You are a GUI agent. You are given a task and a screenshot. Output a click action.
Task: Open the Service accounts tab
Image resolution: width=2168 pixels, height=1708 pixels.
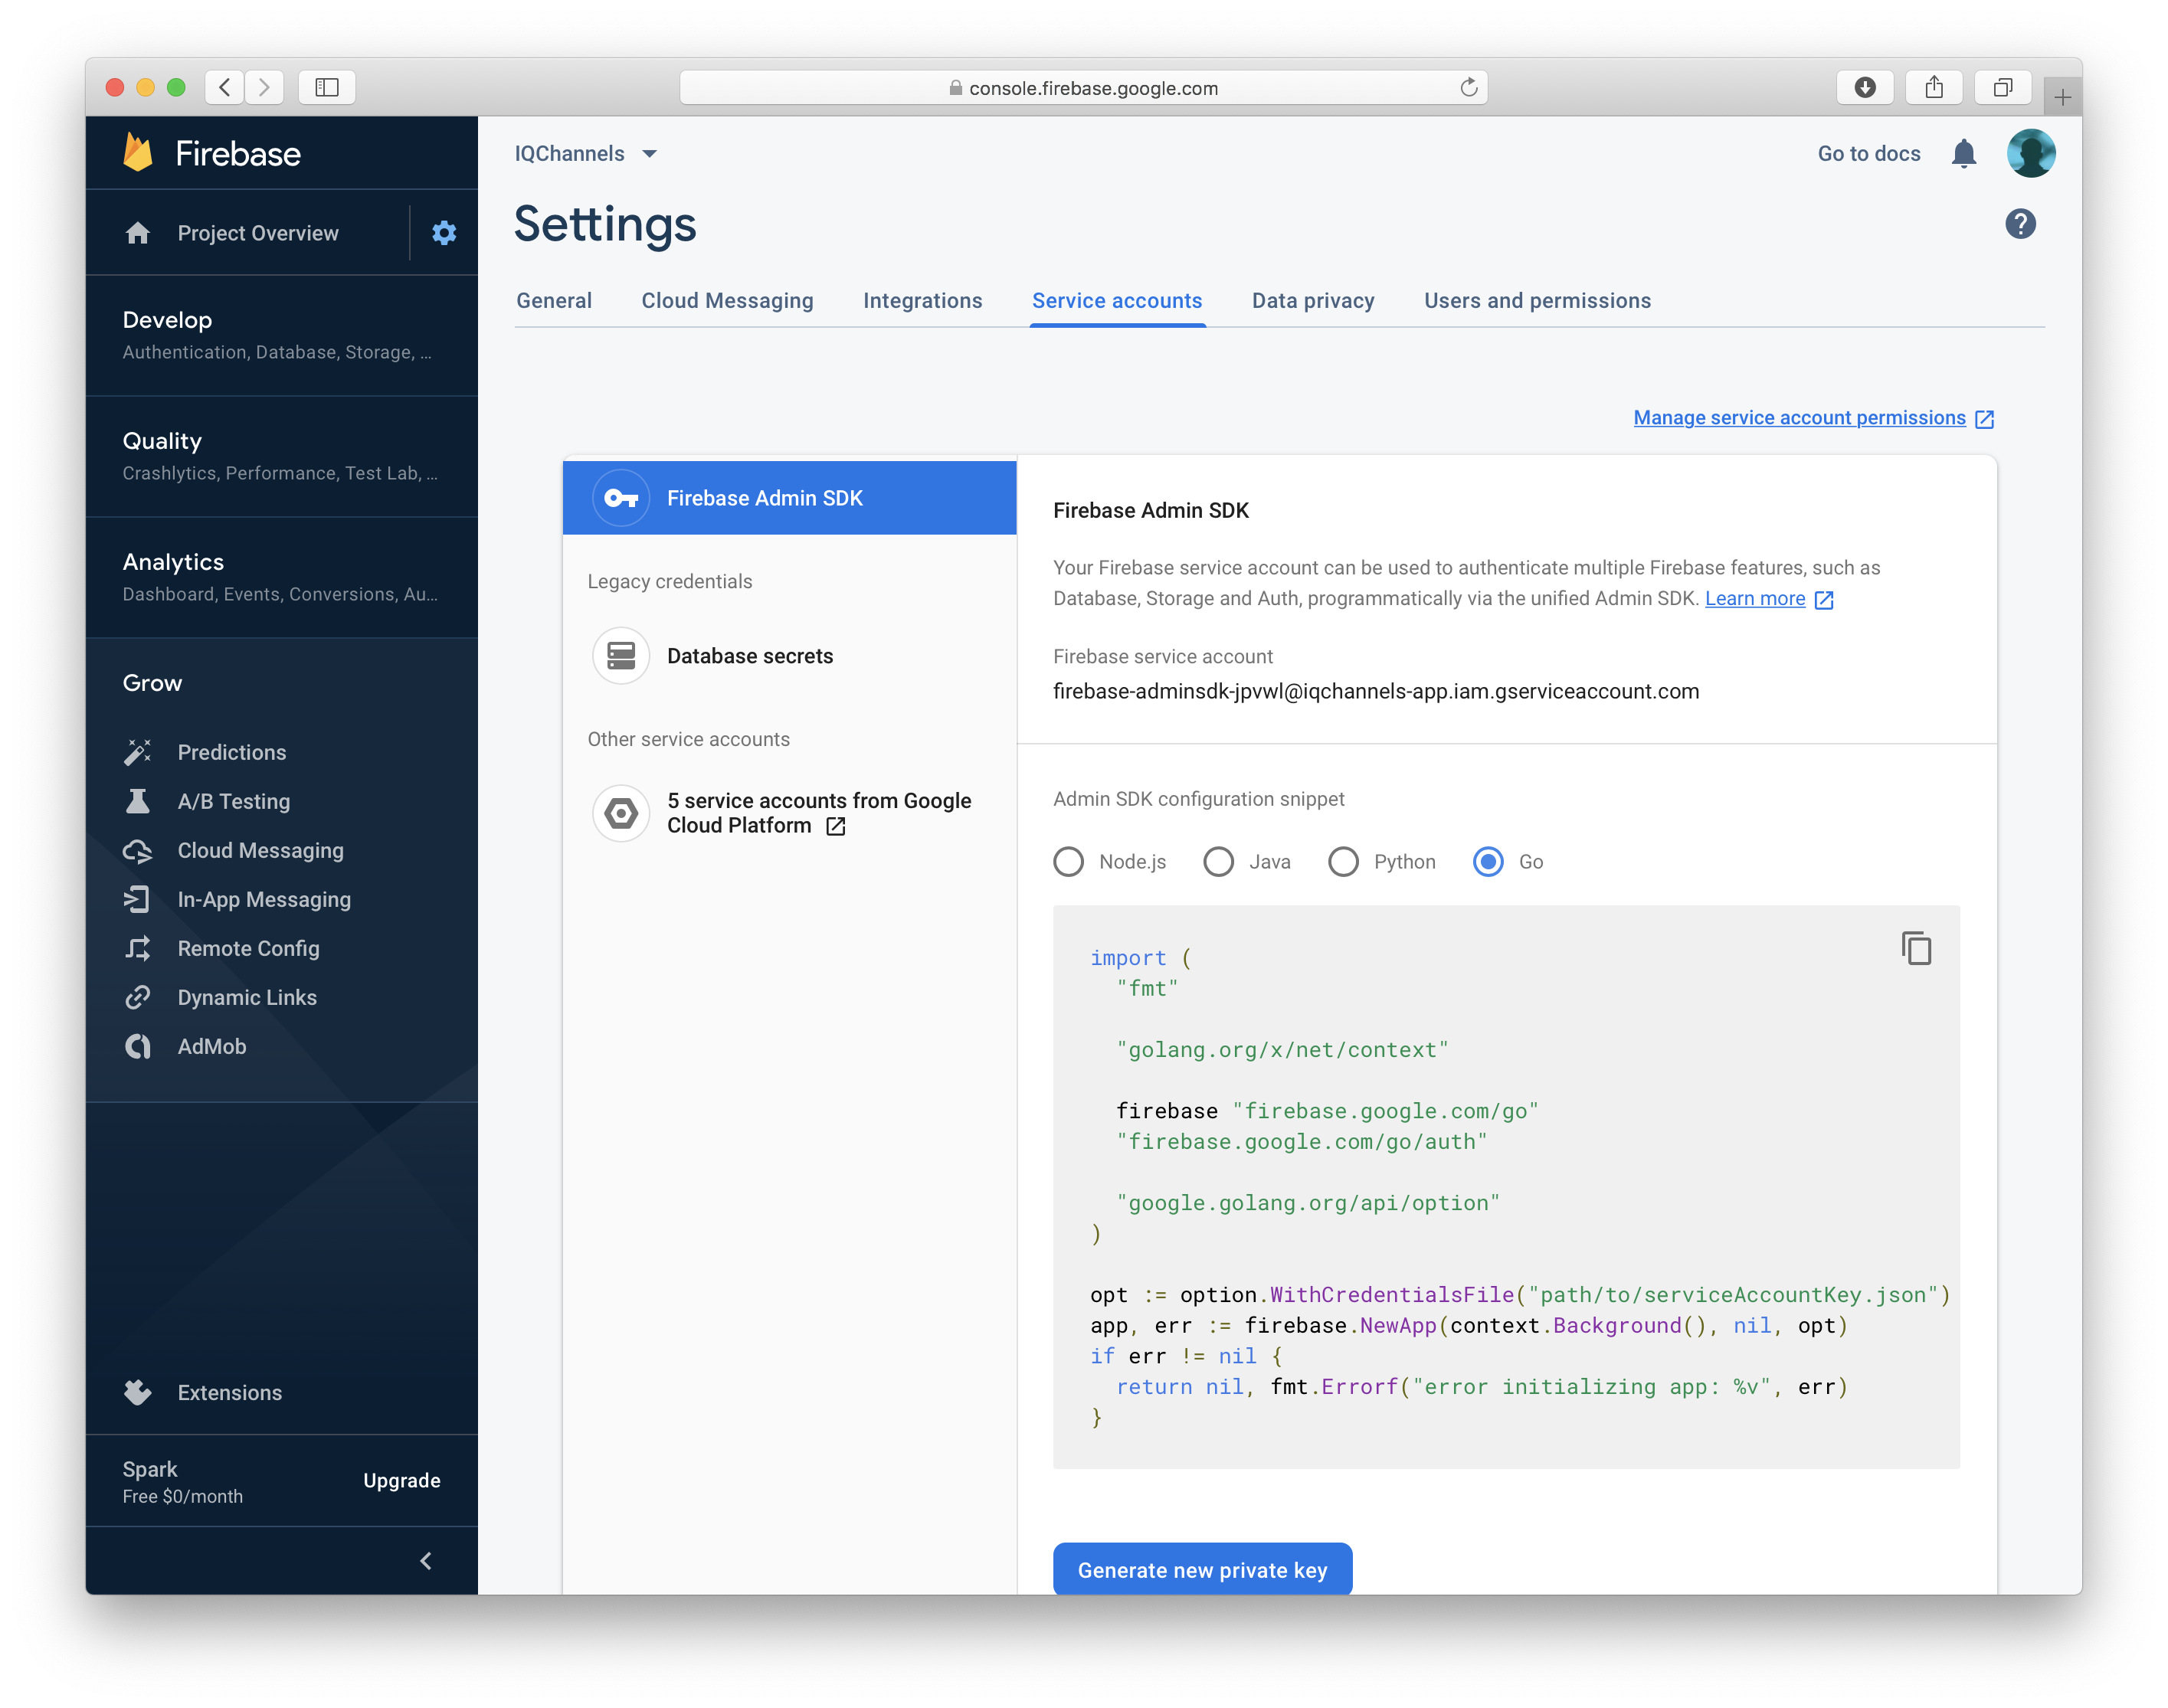[x=1117, y=301]
